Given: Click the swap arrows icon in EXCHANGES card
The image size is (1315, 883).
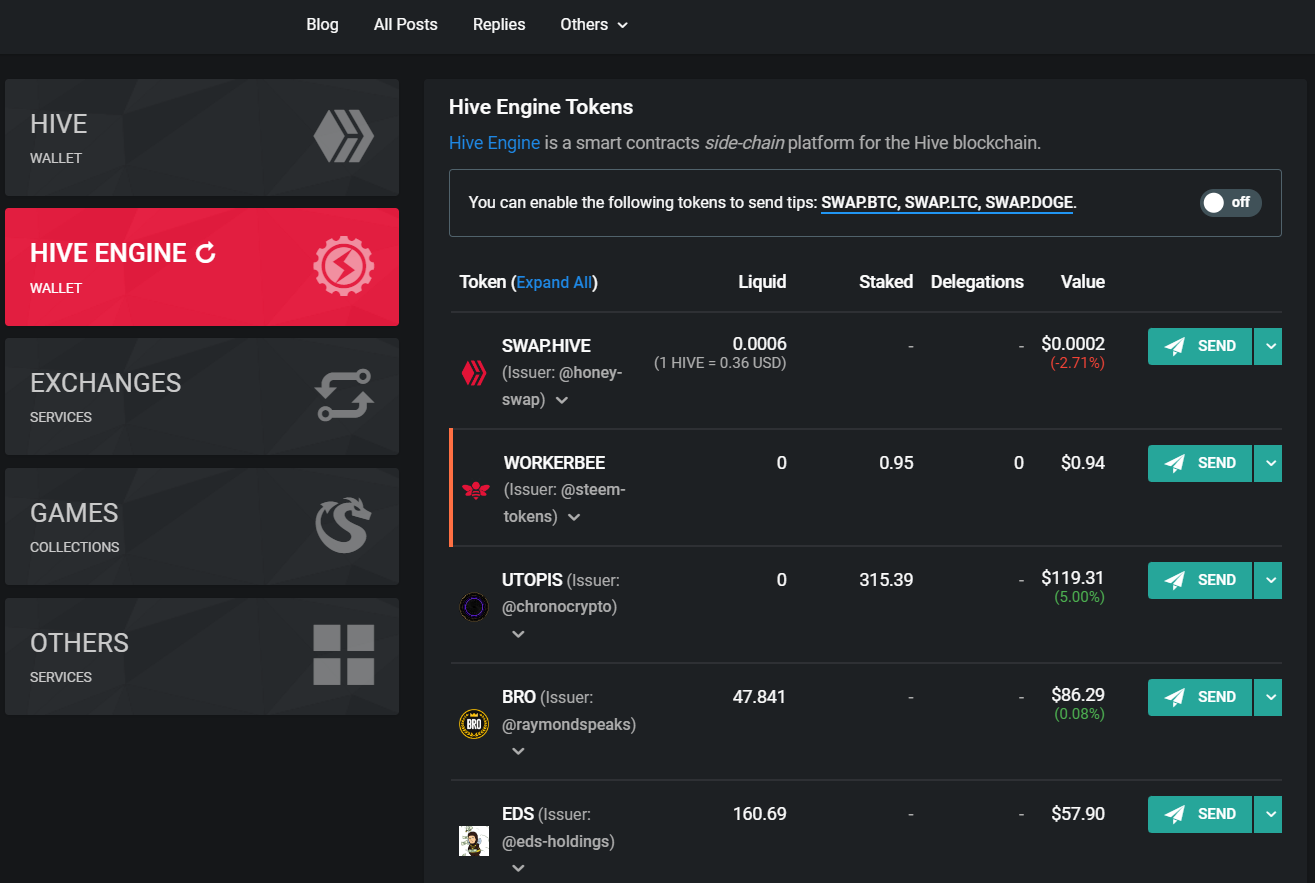Looking at the screenshot, I should pos(343,395).
